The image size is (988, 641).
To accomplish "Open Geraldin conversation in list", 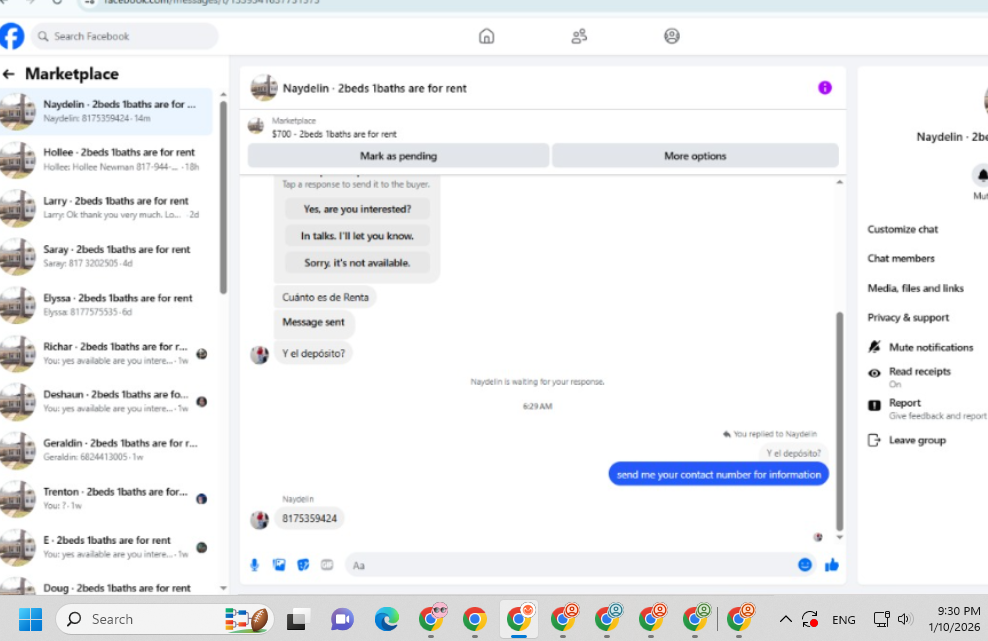I will coord(106,450).
